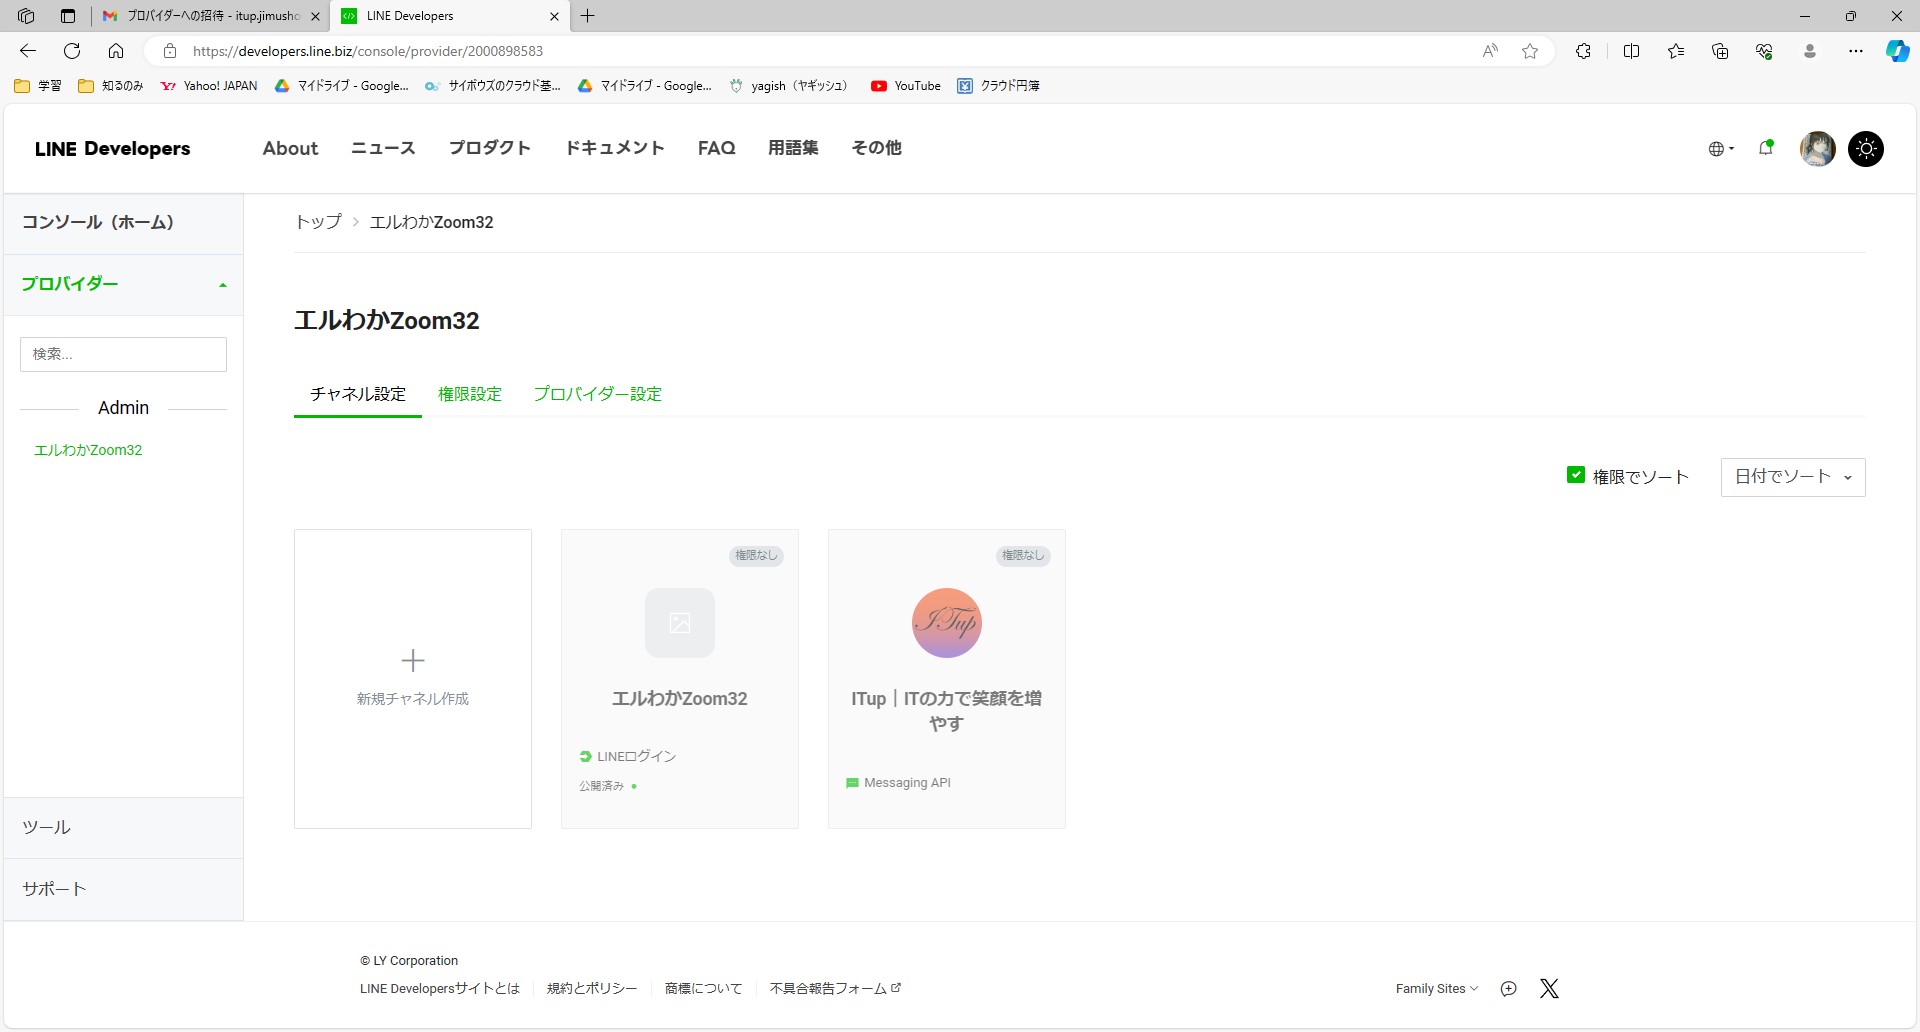1920x1032 pixels.
Task: Toggle dark mode sun icon
Action: [1865, 149]
